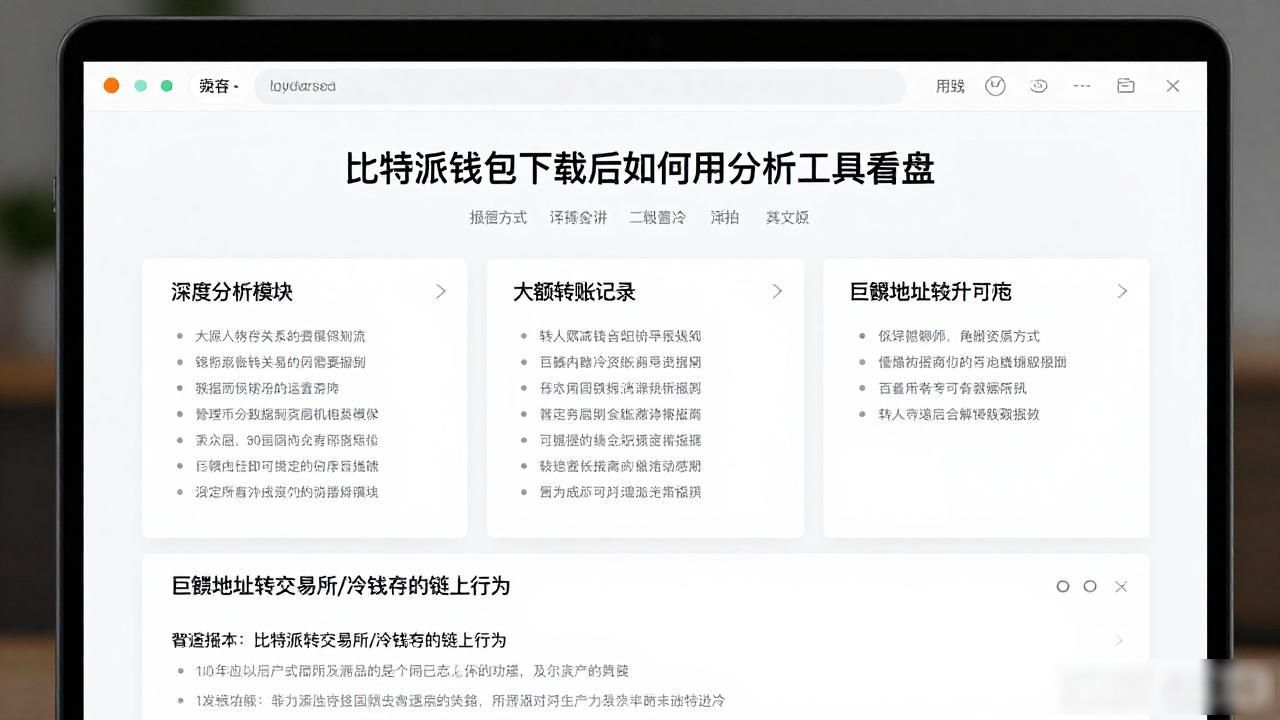Select the first tab ending in 方式

(498, 217)
